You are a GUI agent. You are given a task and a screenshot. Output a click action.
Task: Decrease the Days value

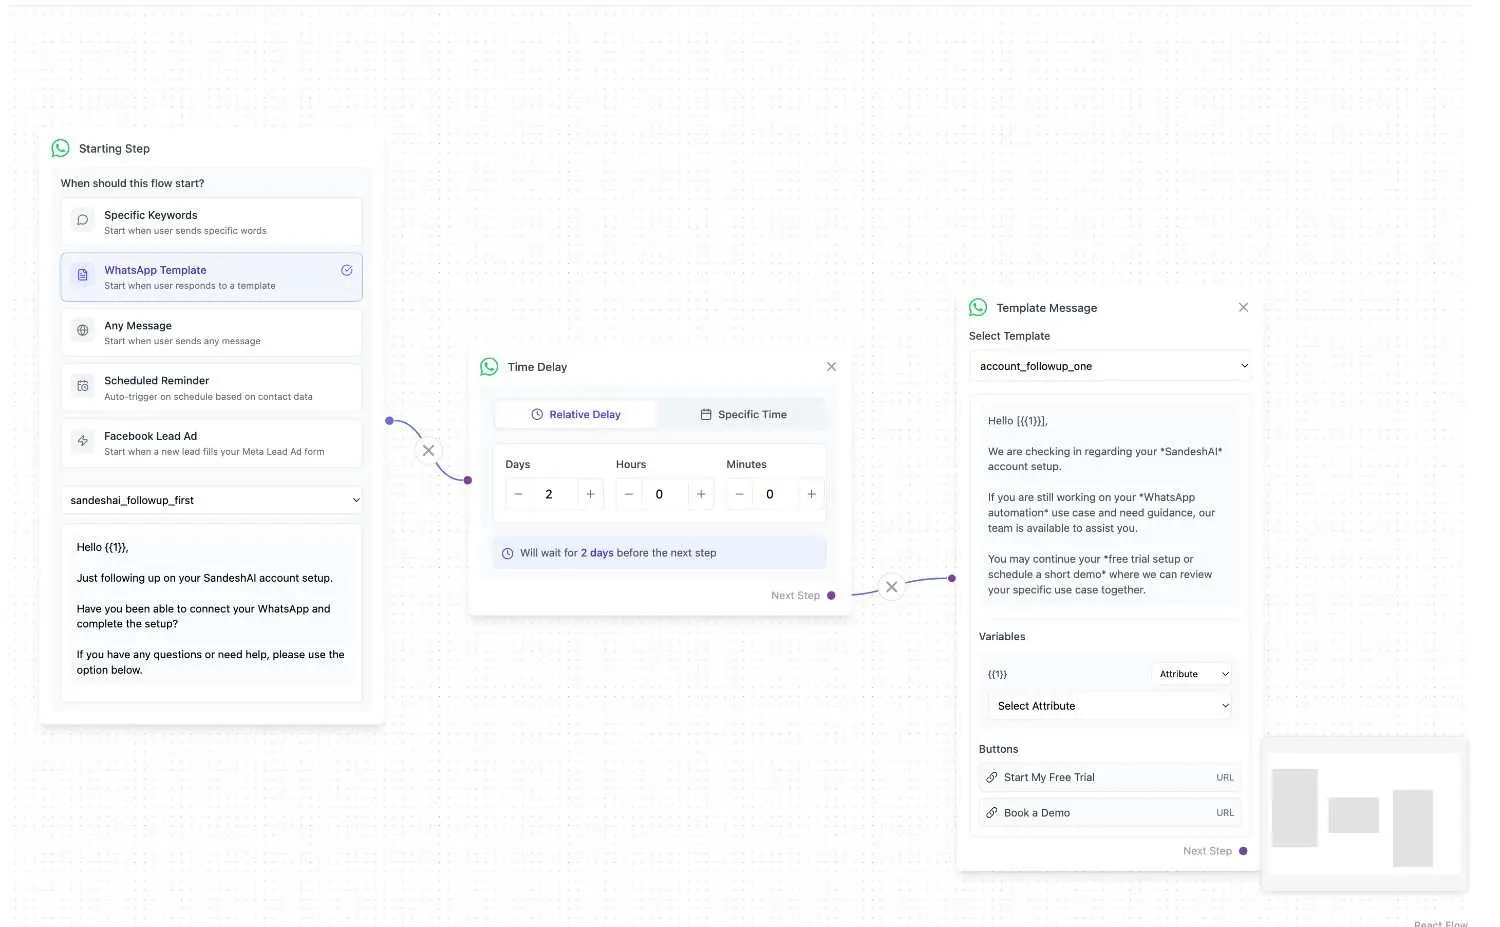pos(518,494)
